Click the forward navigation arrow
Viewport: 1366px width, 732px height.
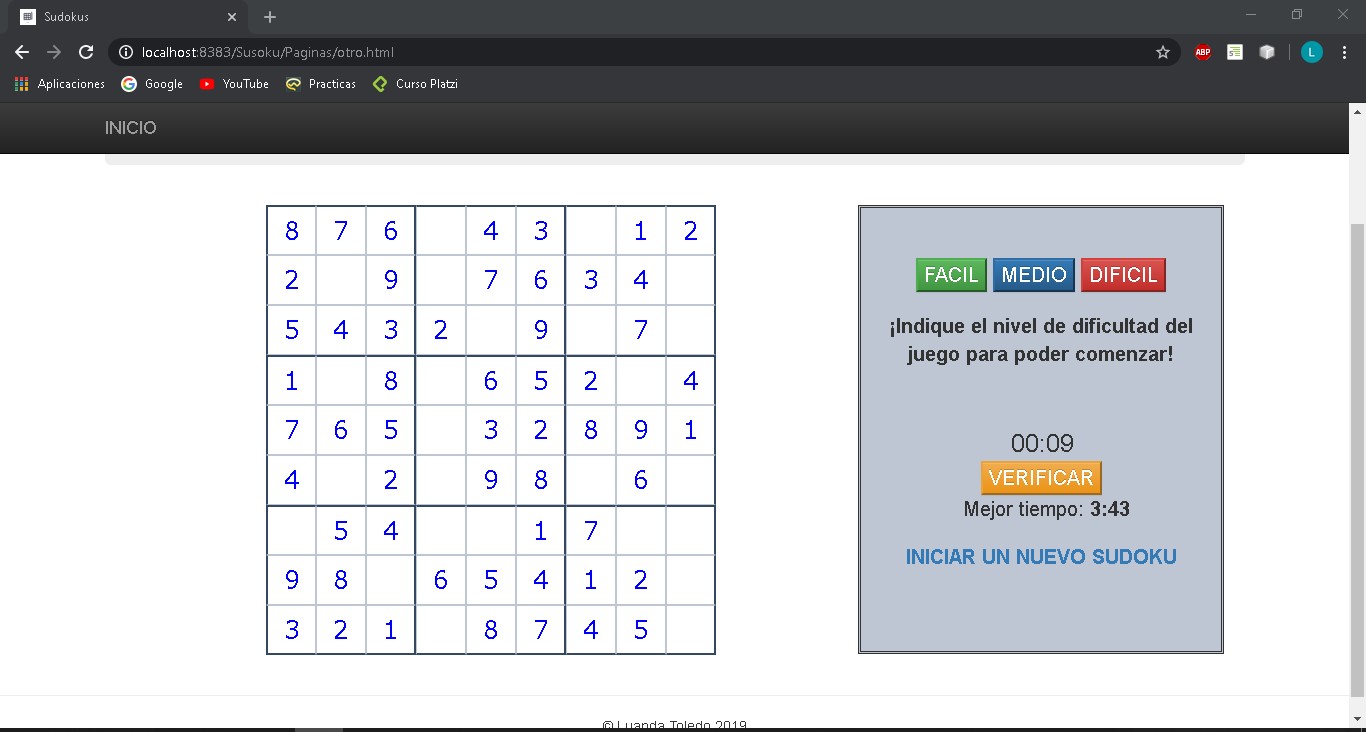(54, 52)
